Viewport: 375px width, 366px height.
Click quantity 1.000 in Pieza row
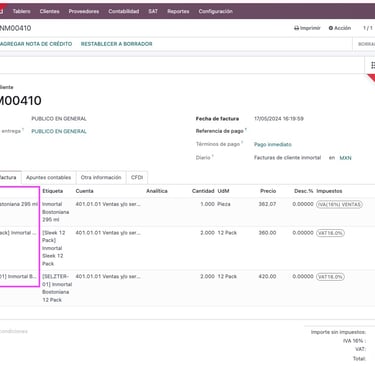click(207, 204)
